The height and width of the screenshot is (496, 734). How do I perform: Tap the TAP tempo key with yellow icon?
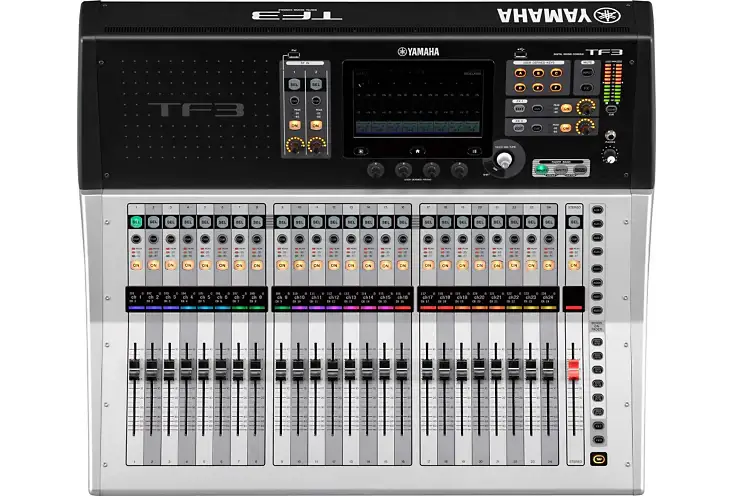(x=599, y=459)
